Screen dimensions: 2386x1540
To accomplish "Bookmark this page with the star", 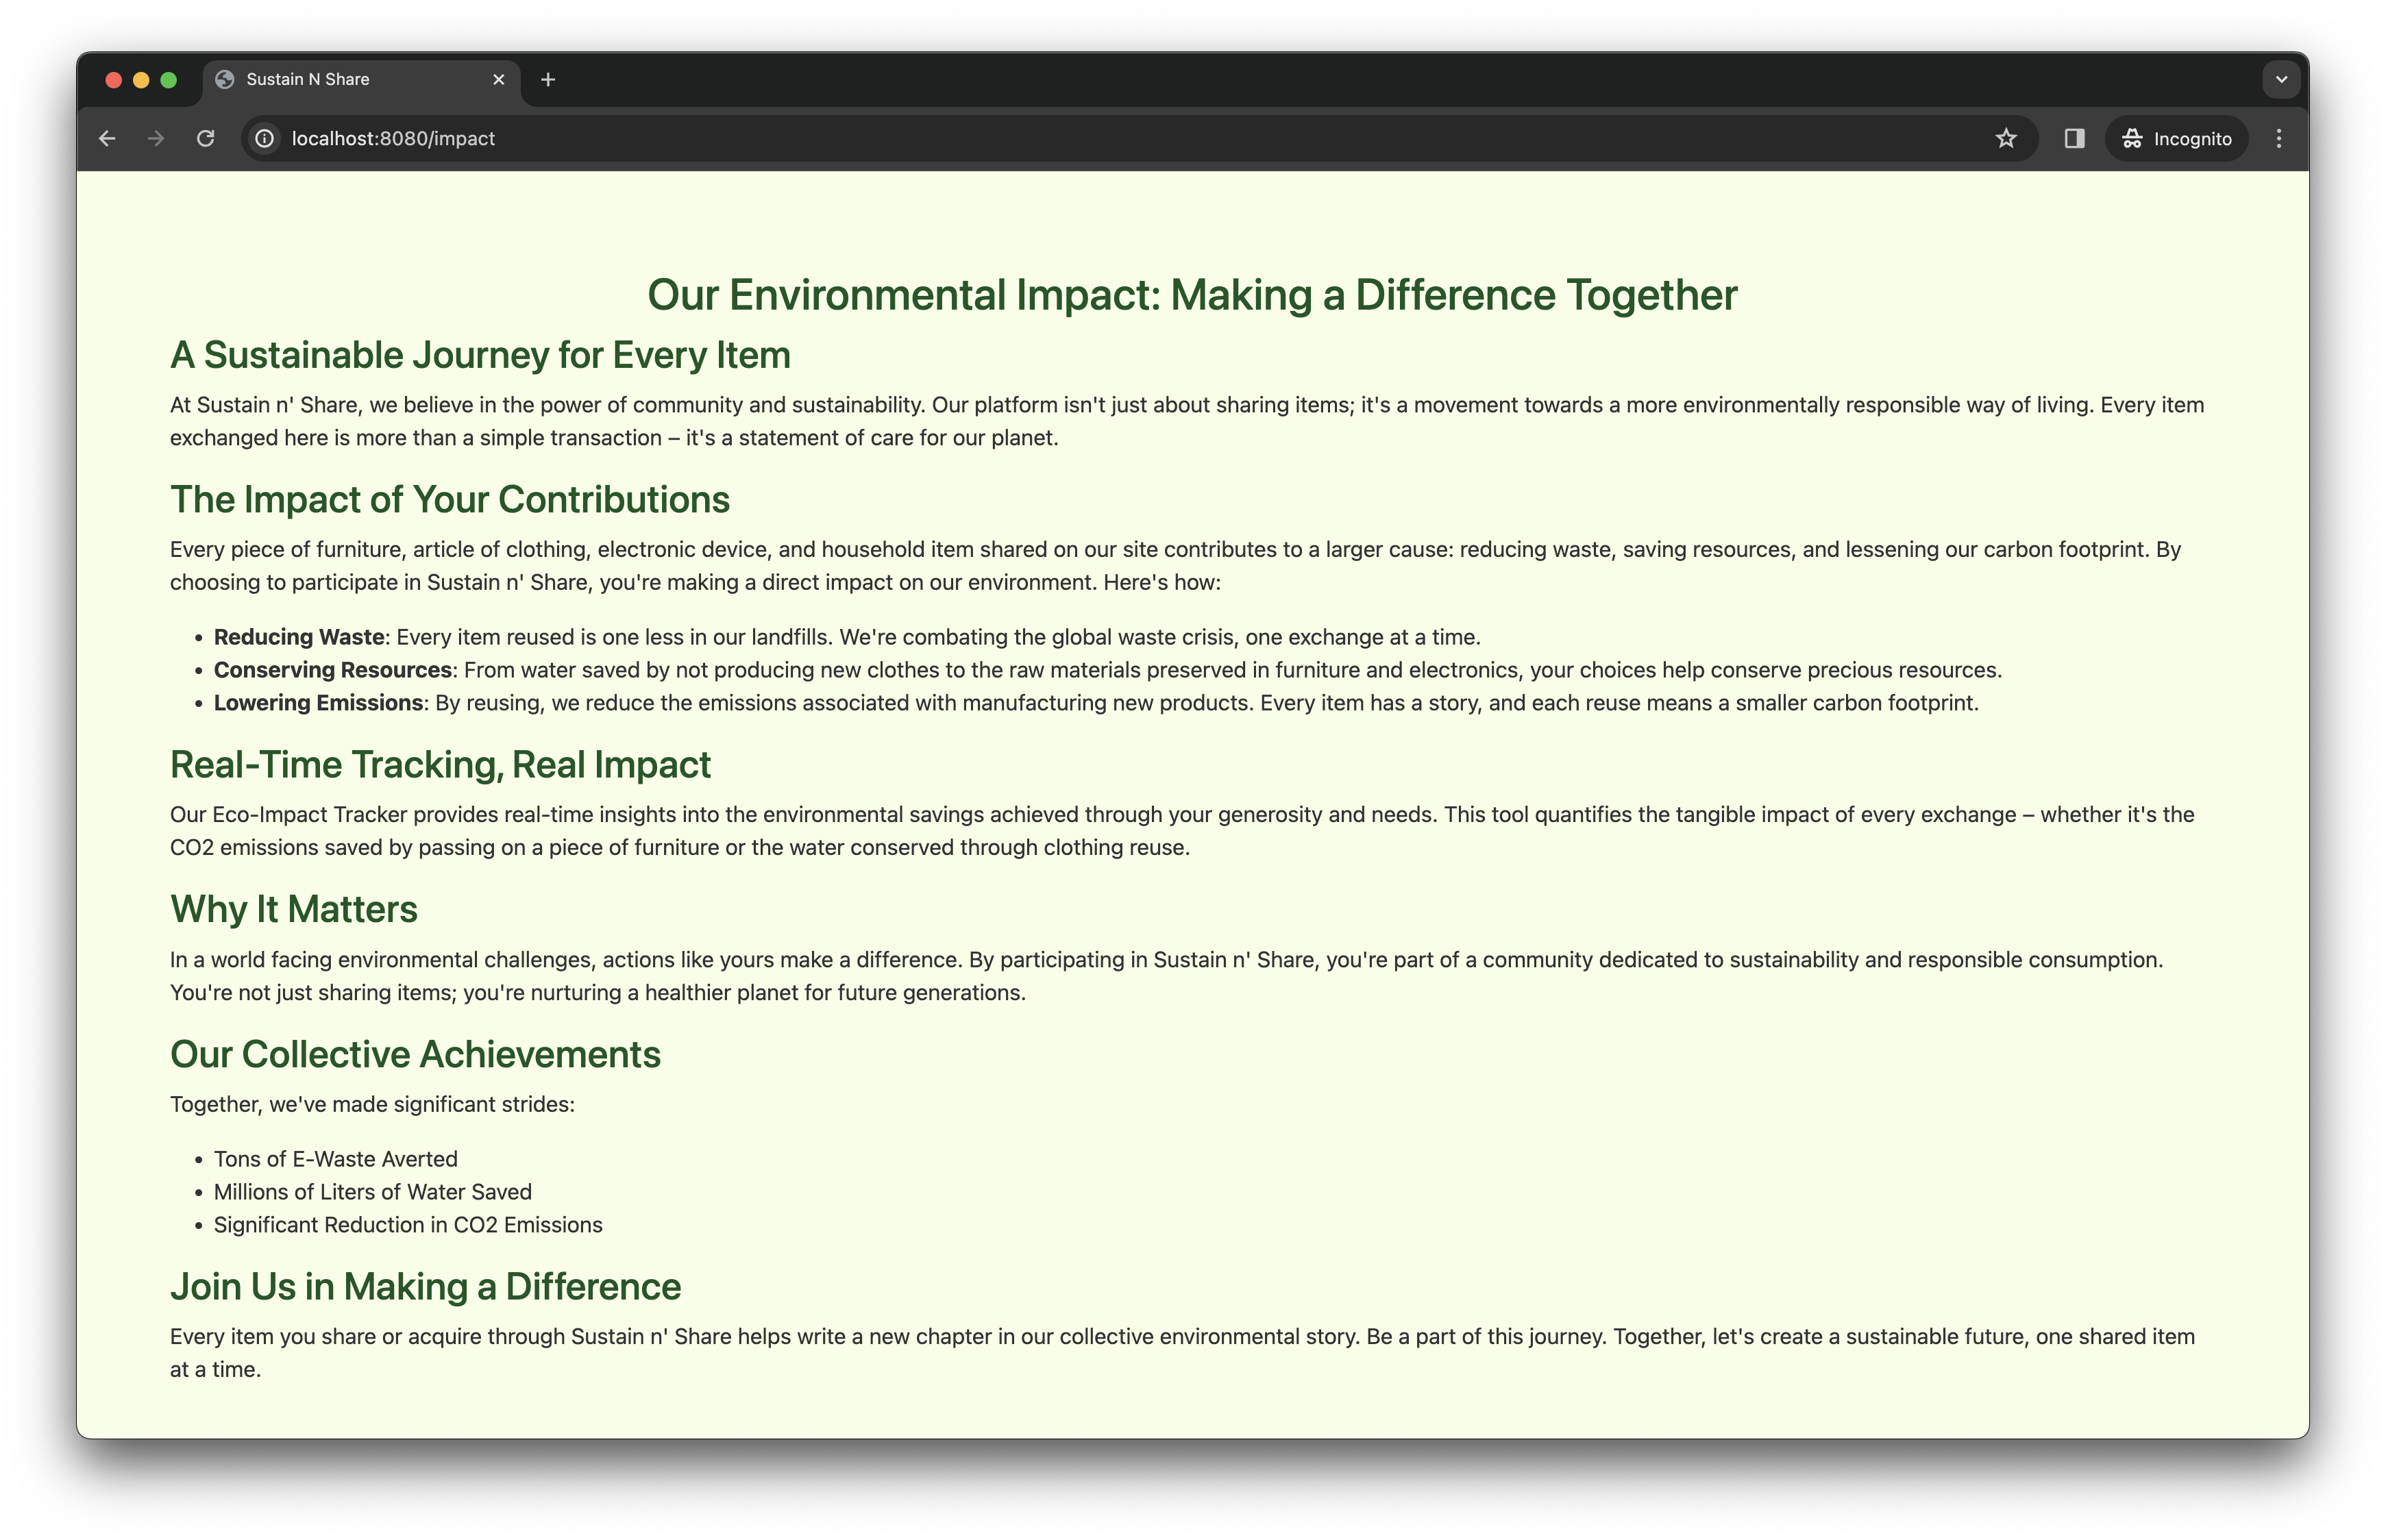I will [x=2006, y=139].
